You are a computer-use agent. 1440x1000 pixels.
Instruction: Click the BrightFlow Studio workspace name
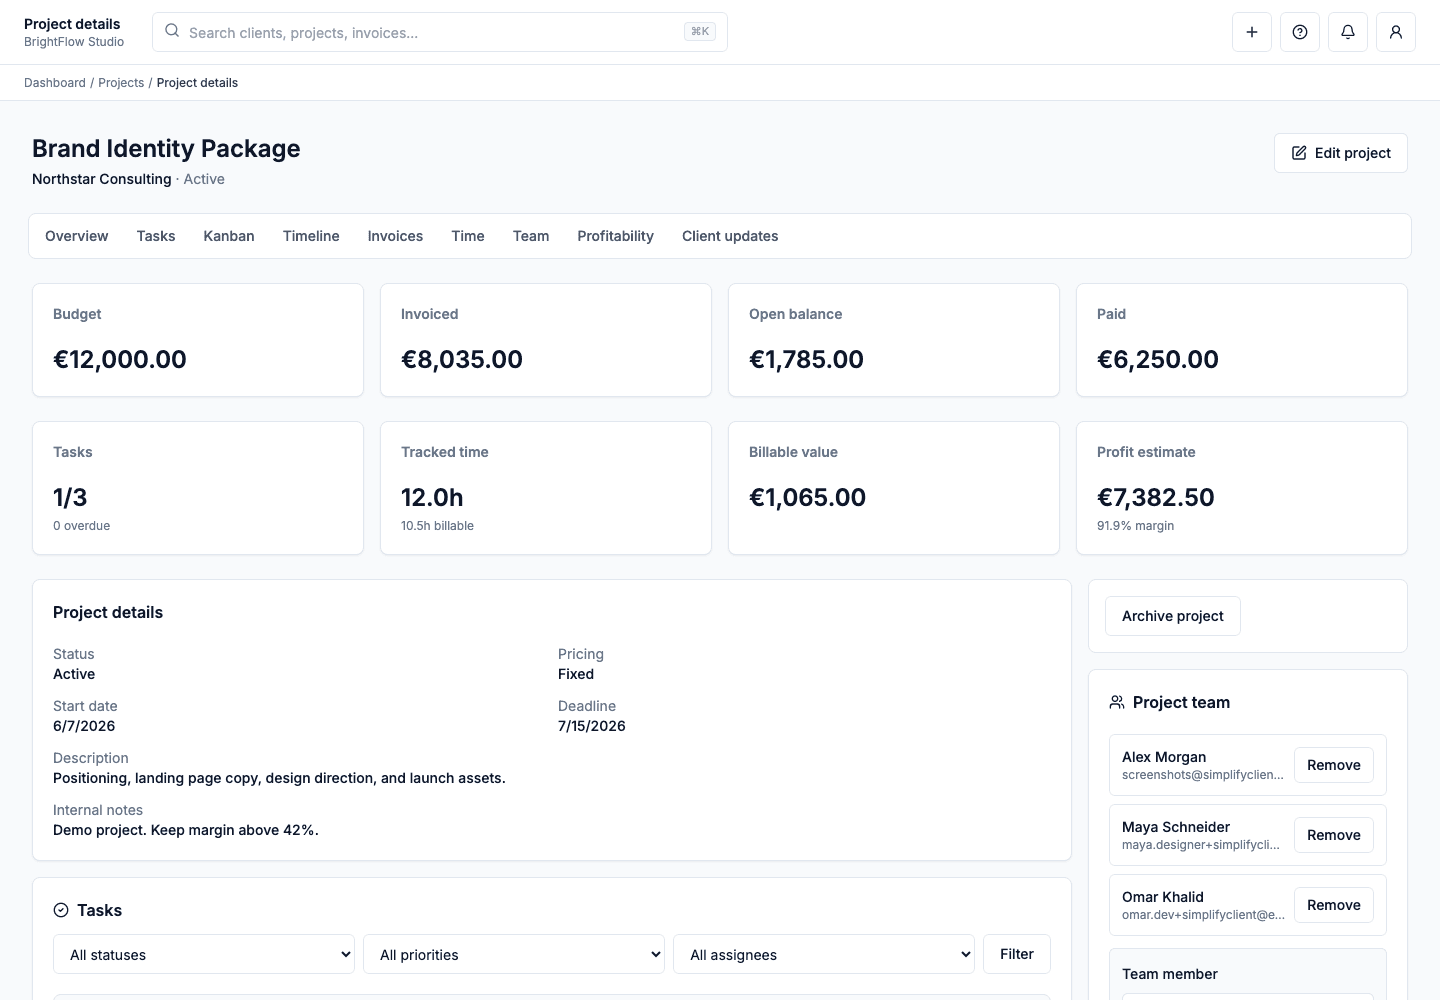click(x=74, y=42)
